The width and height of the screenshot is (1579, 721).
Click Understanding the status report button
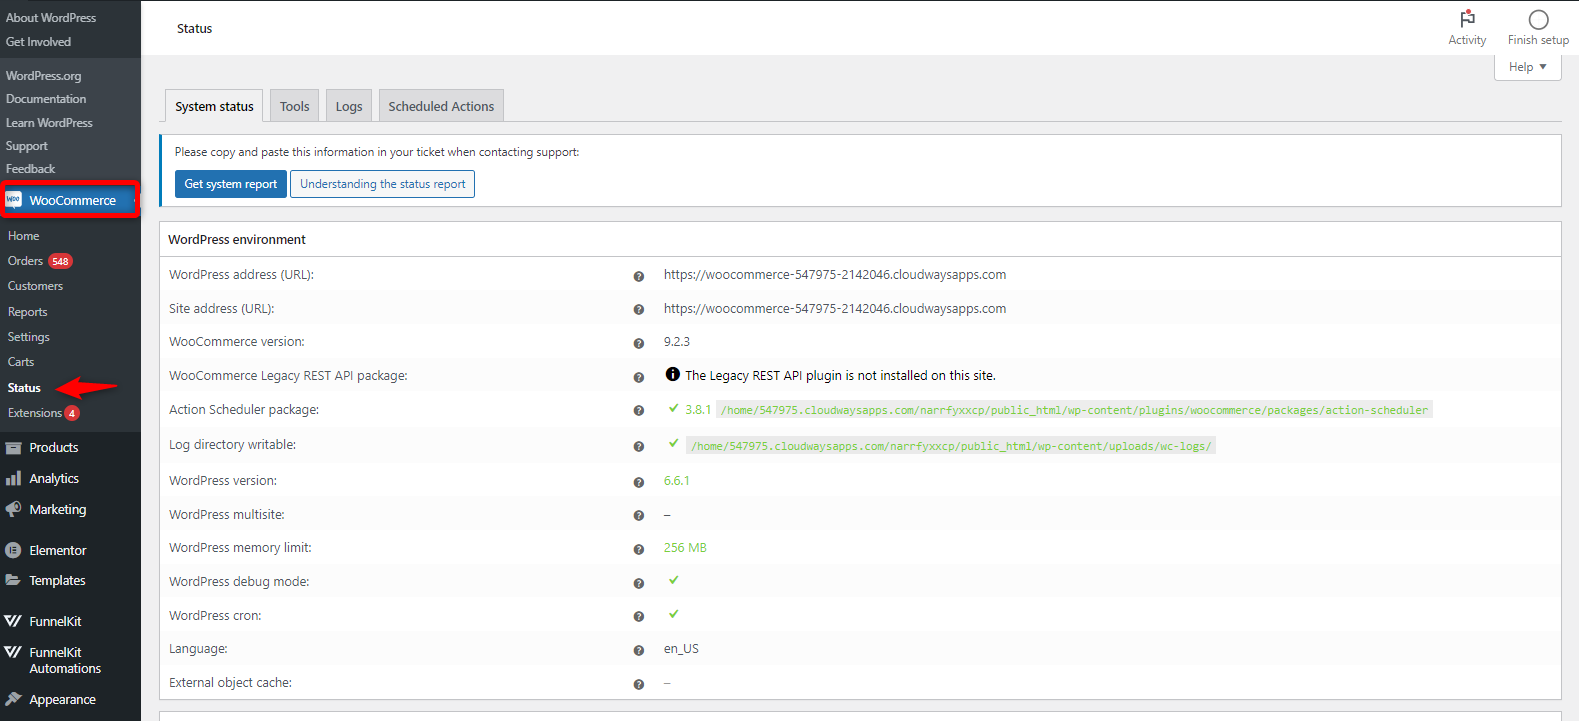(x=382, y=184)
